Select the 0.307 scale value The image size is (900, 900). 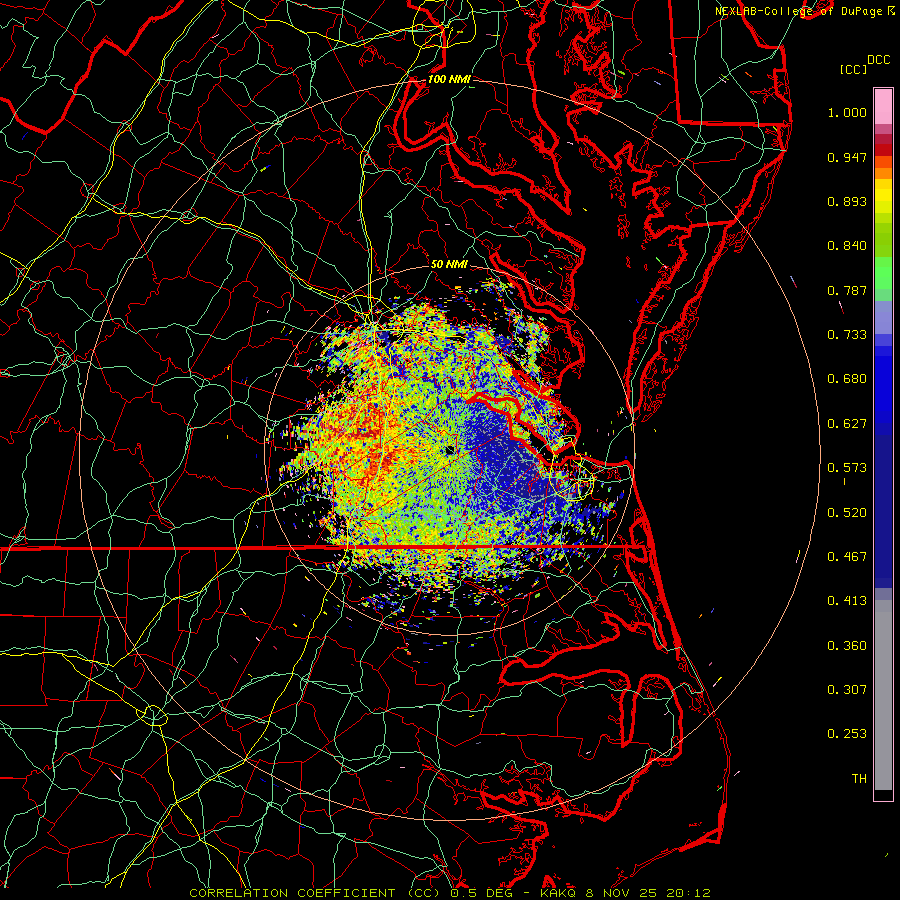click(x=847, y=690)
